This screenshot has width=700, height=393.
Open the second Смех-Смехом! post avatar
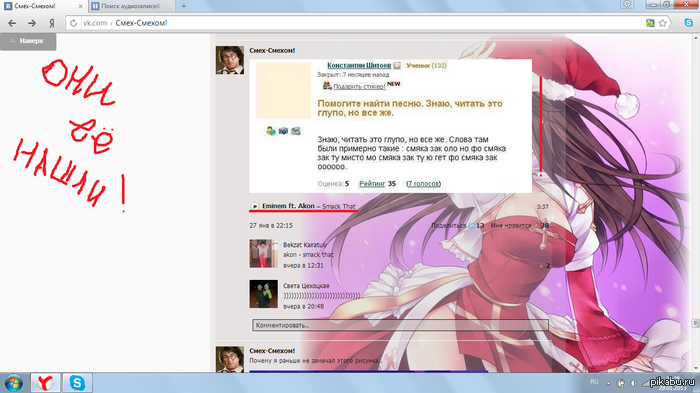point(230,359)
